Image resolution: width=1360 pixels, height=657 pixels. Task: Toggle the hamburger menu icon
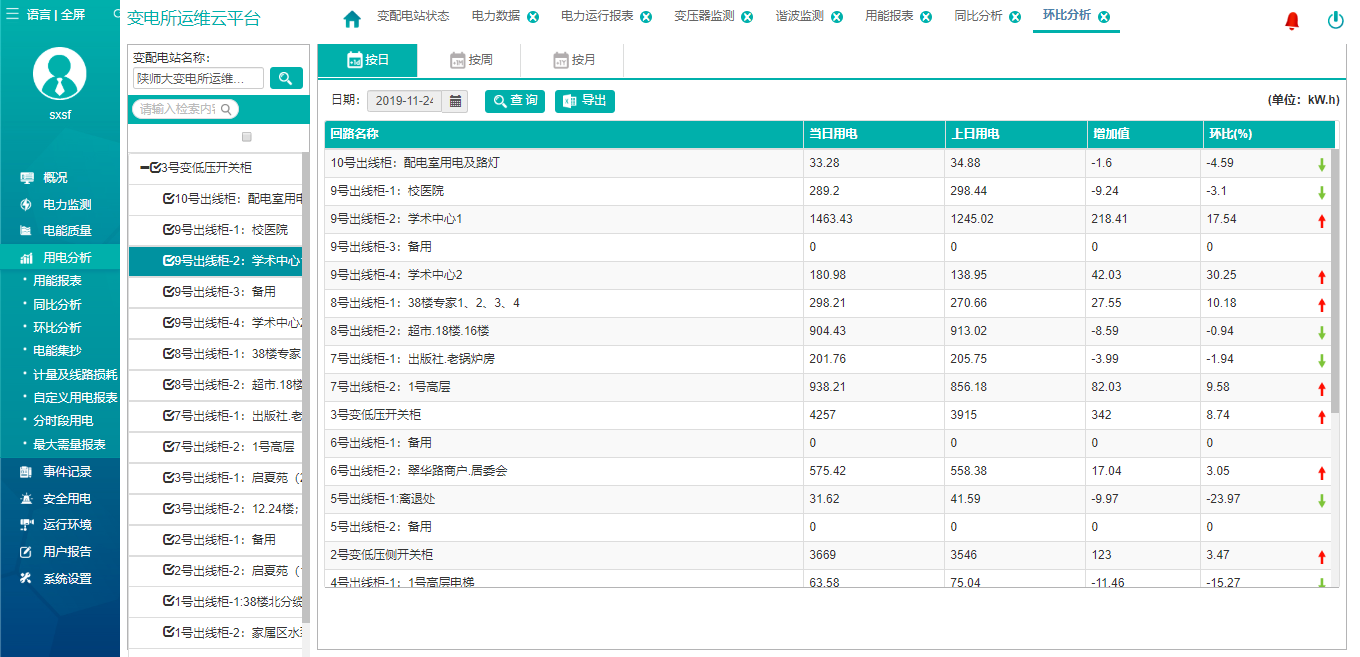coord(13,15)
